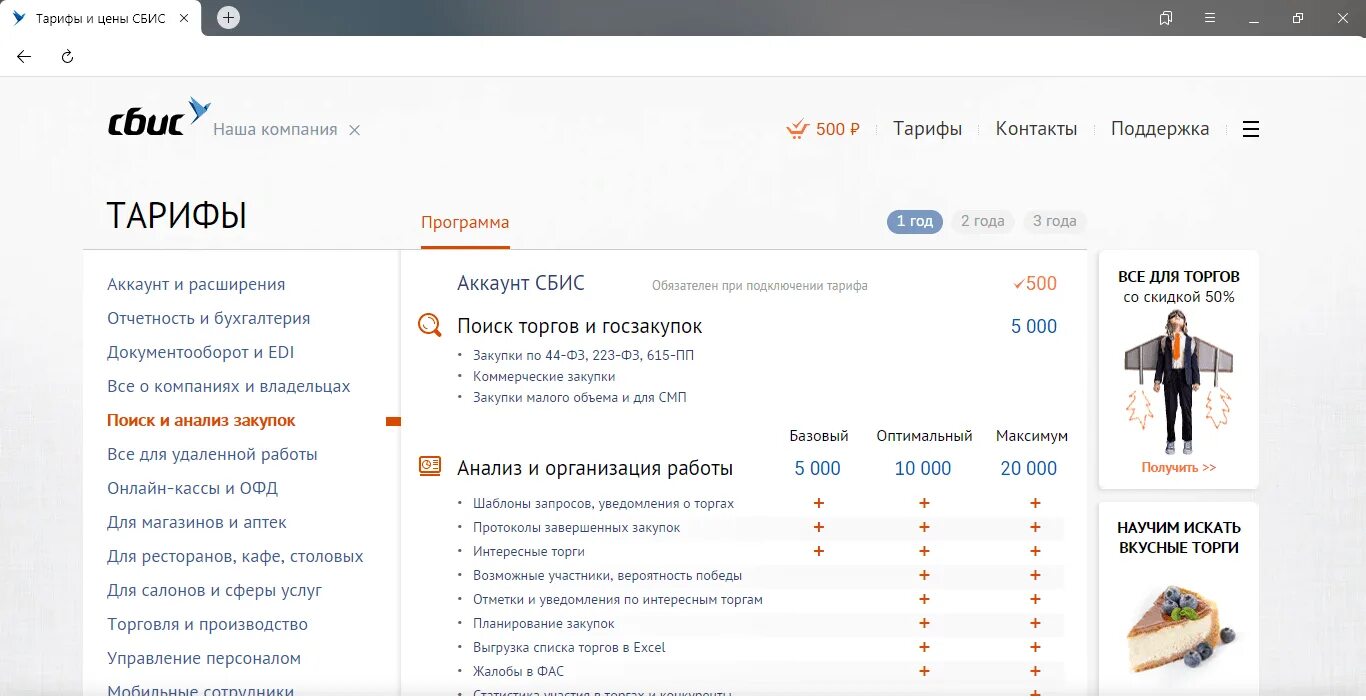Switch the period to 2 года
This screenshot has width=1366, height=700.
click(x=982, y=221)
